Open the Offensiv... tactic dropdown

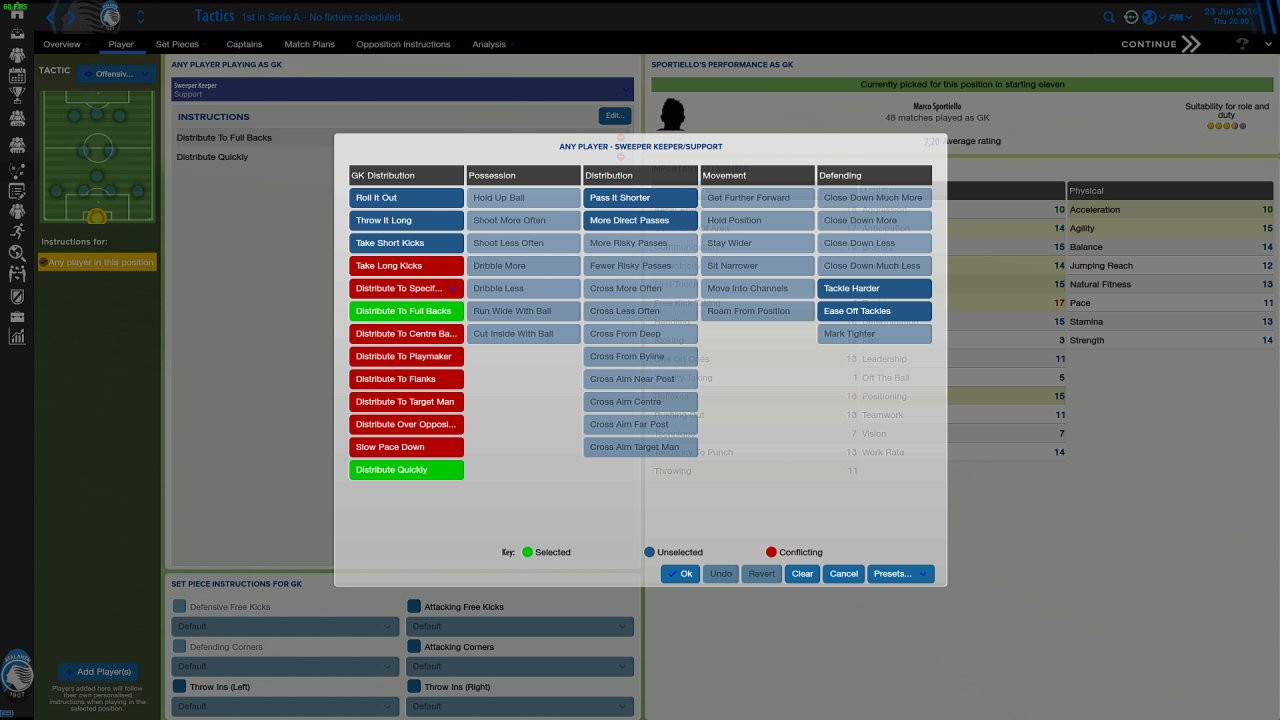tap(115, 73)
